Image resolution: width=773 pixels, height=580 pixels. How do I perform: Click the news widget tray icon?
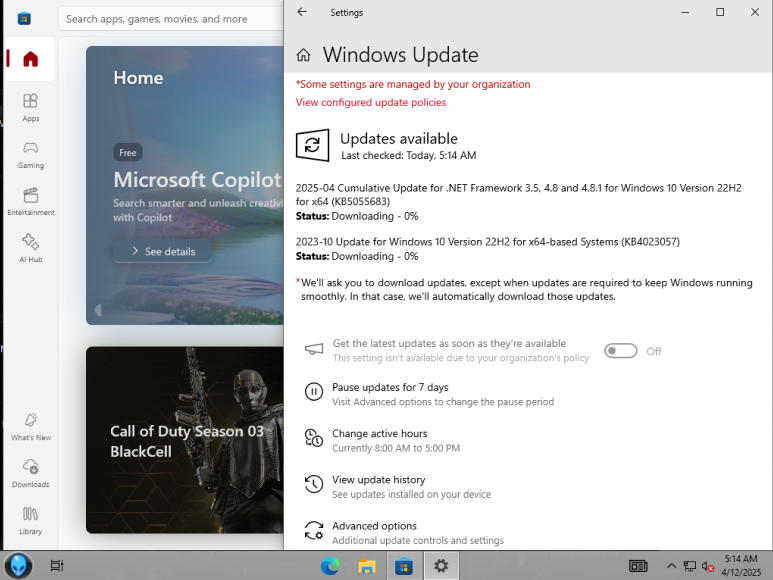tap(638, 566)
